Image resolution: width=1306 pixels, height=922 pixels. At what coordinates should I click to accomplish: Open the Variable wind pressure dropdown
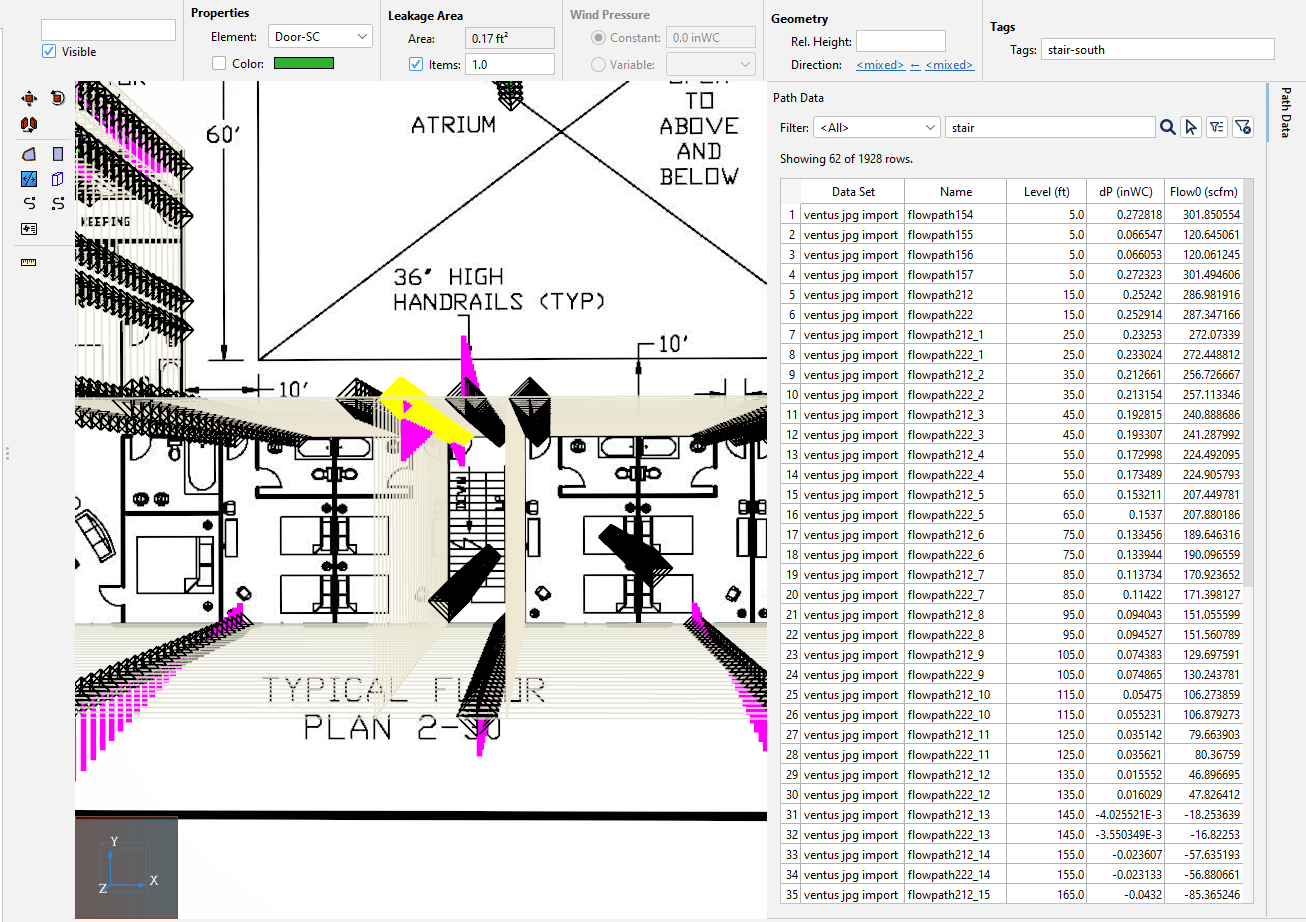pos(710,65)
